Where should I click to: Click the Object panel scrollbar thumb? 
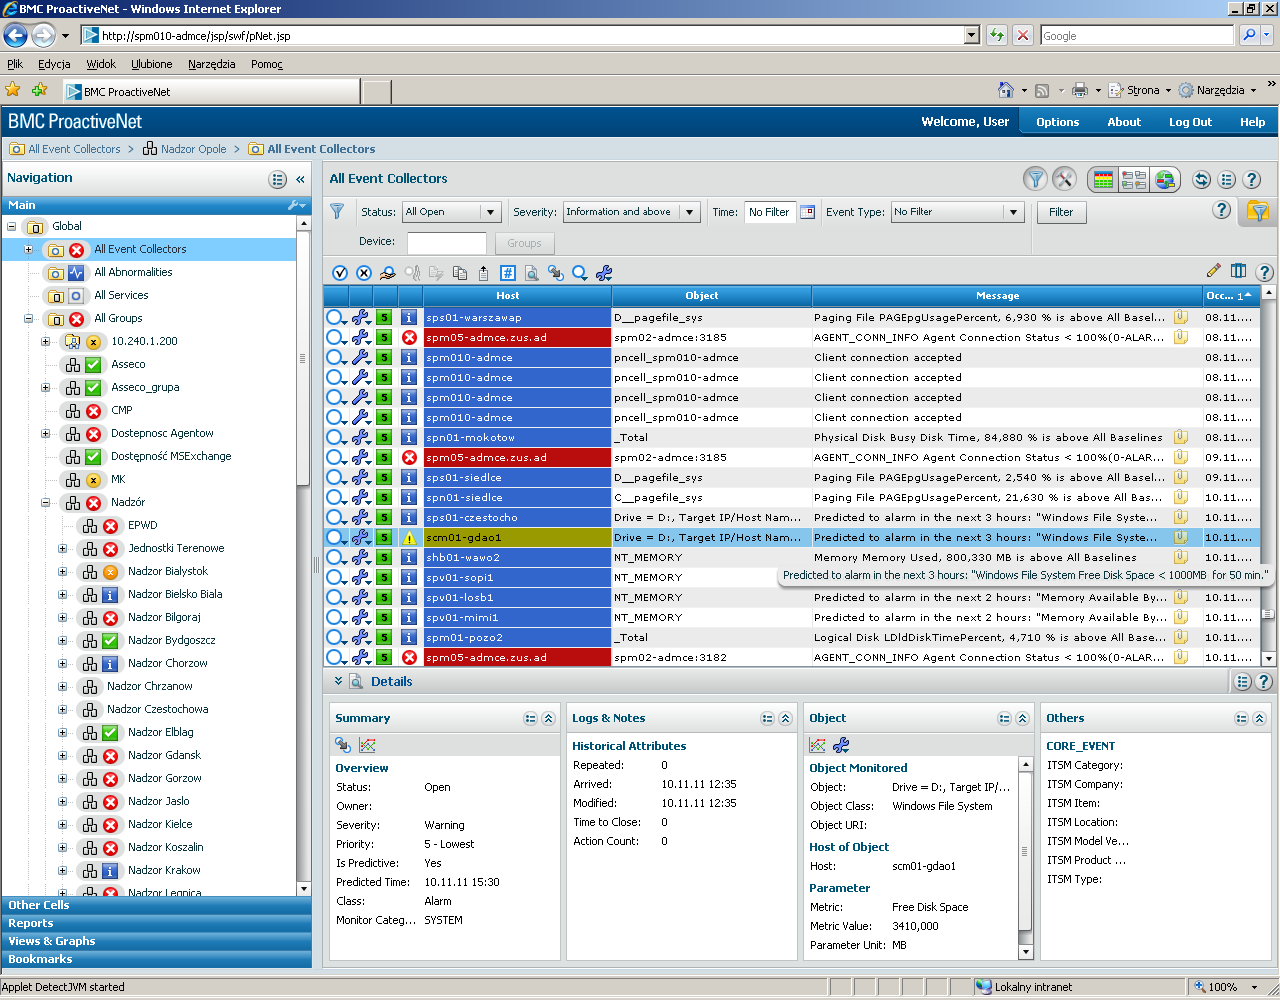pos(1025,851)
